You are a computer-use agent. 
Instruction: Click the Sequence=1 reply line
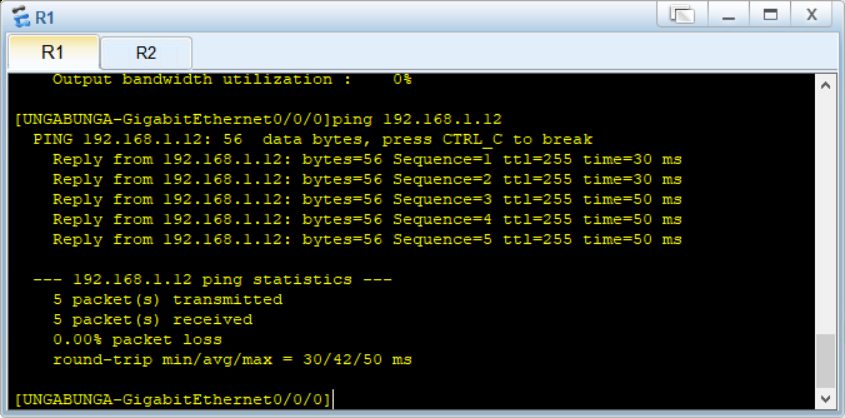(367, 160)
